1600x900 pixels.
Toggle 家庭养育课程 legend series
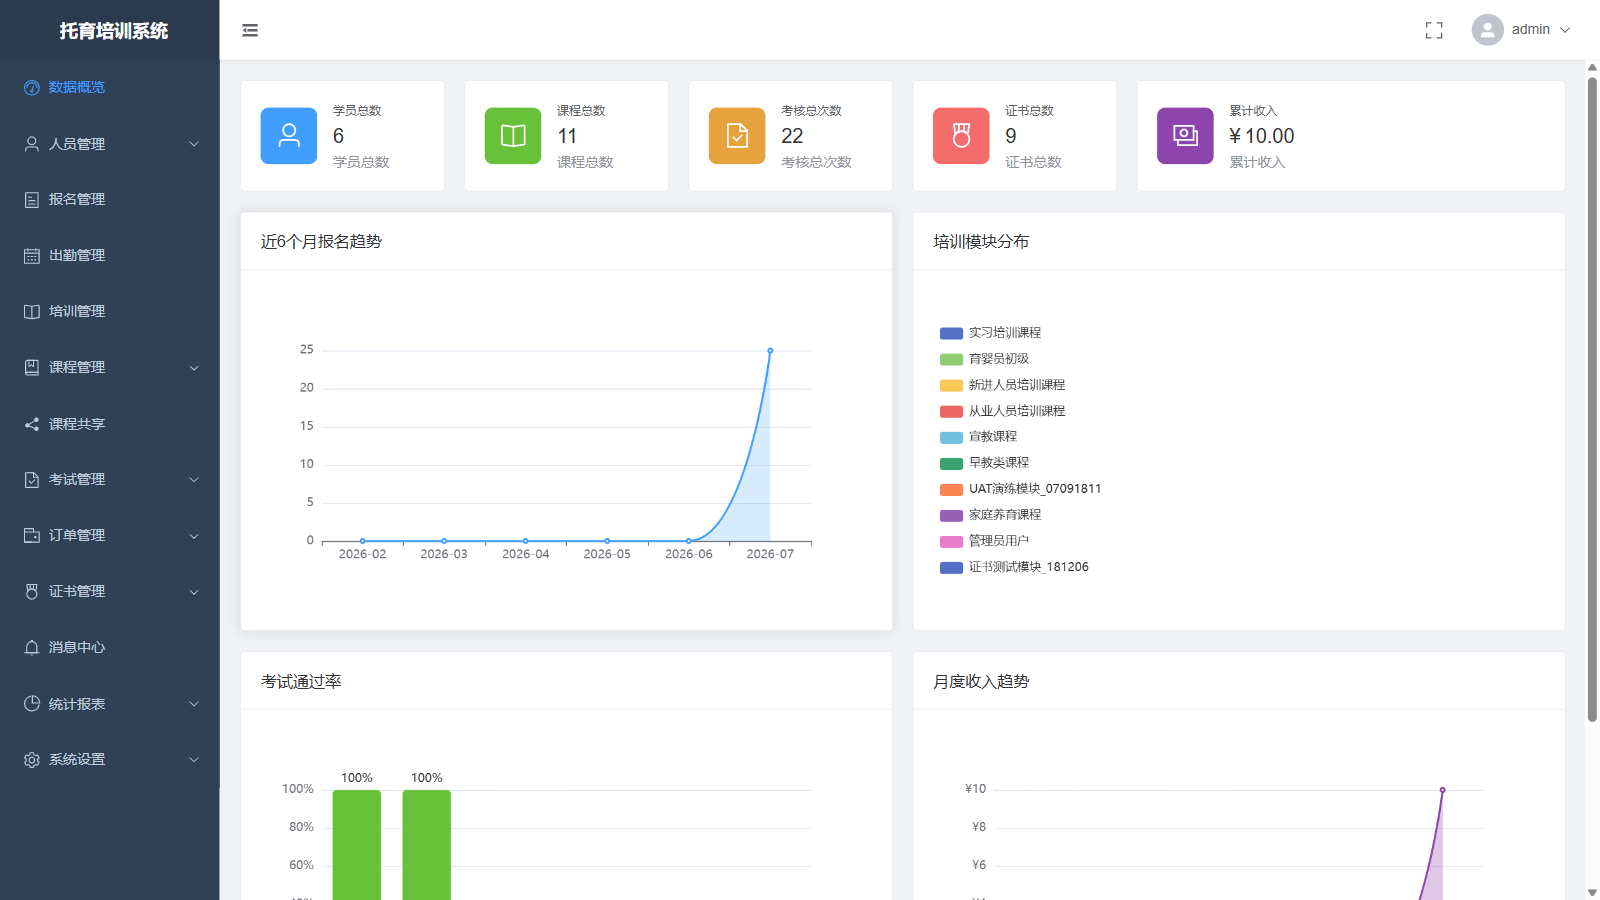991,515
